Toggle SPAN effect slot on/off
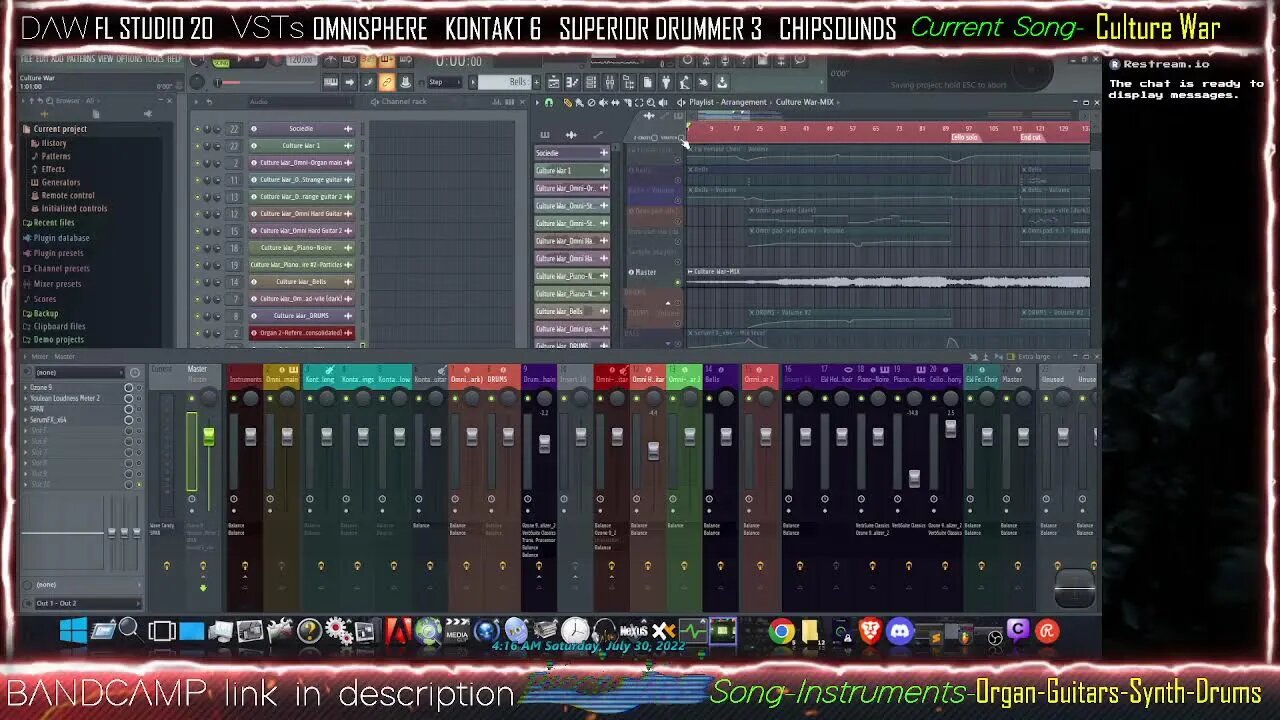This screenshot has width=1280, height=720. [x=139, y=409]
